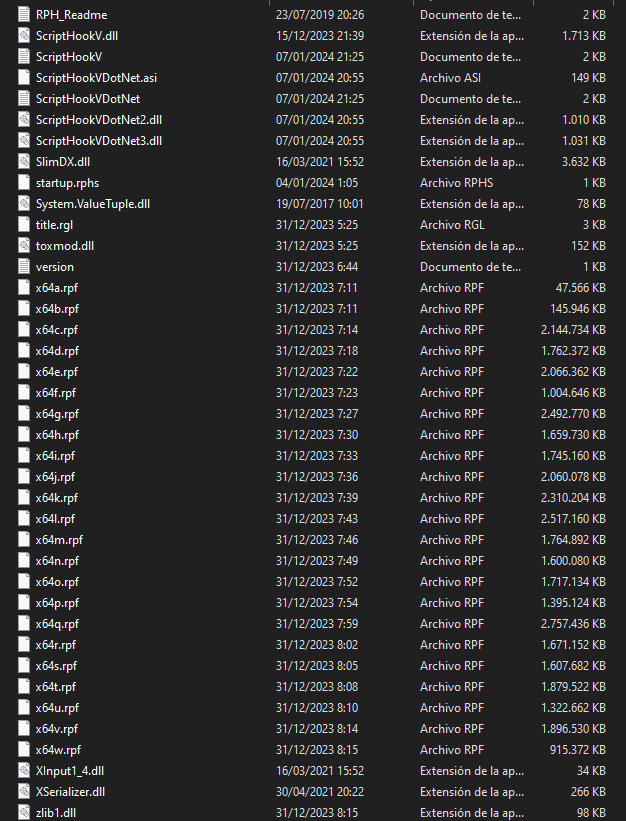Viewport: 626px width, 821px height.
Task: Click the ScriptHookVDotNet.asi file icon
Action: click(x=24, y=77)
